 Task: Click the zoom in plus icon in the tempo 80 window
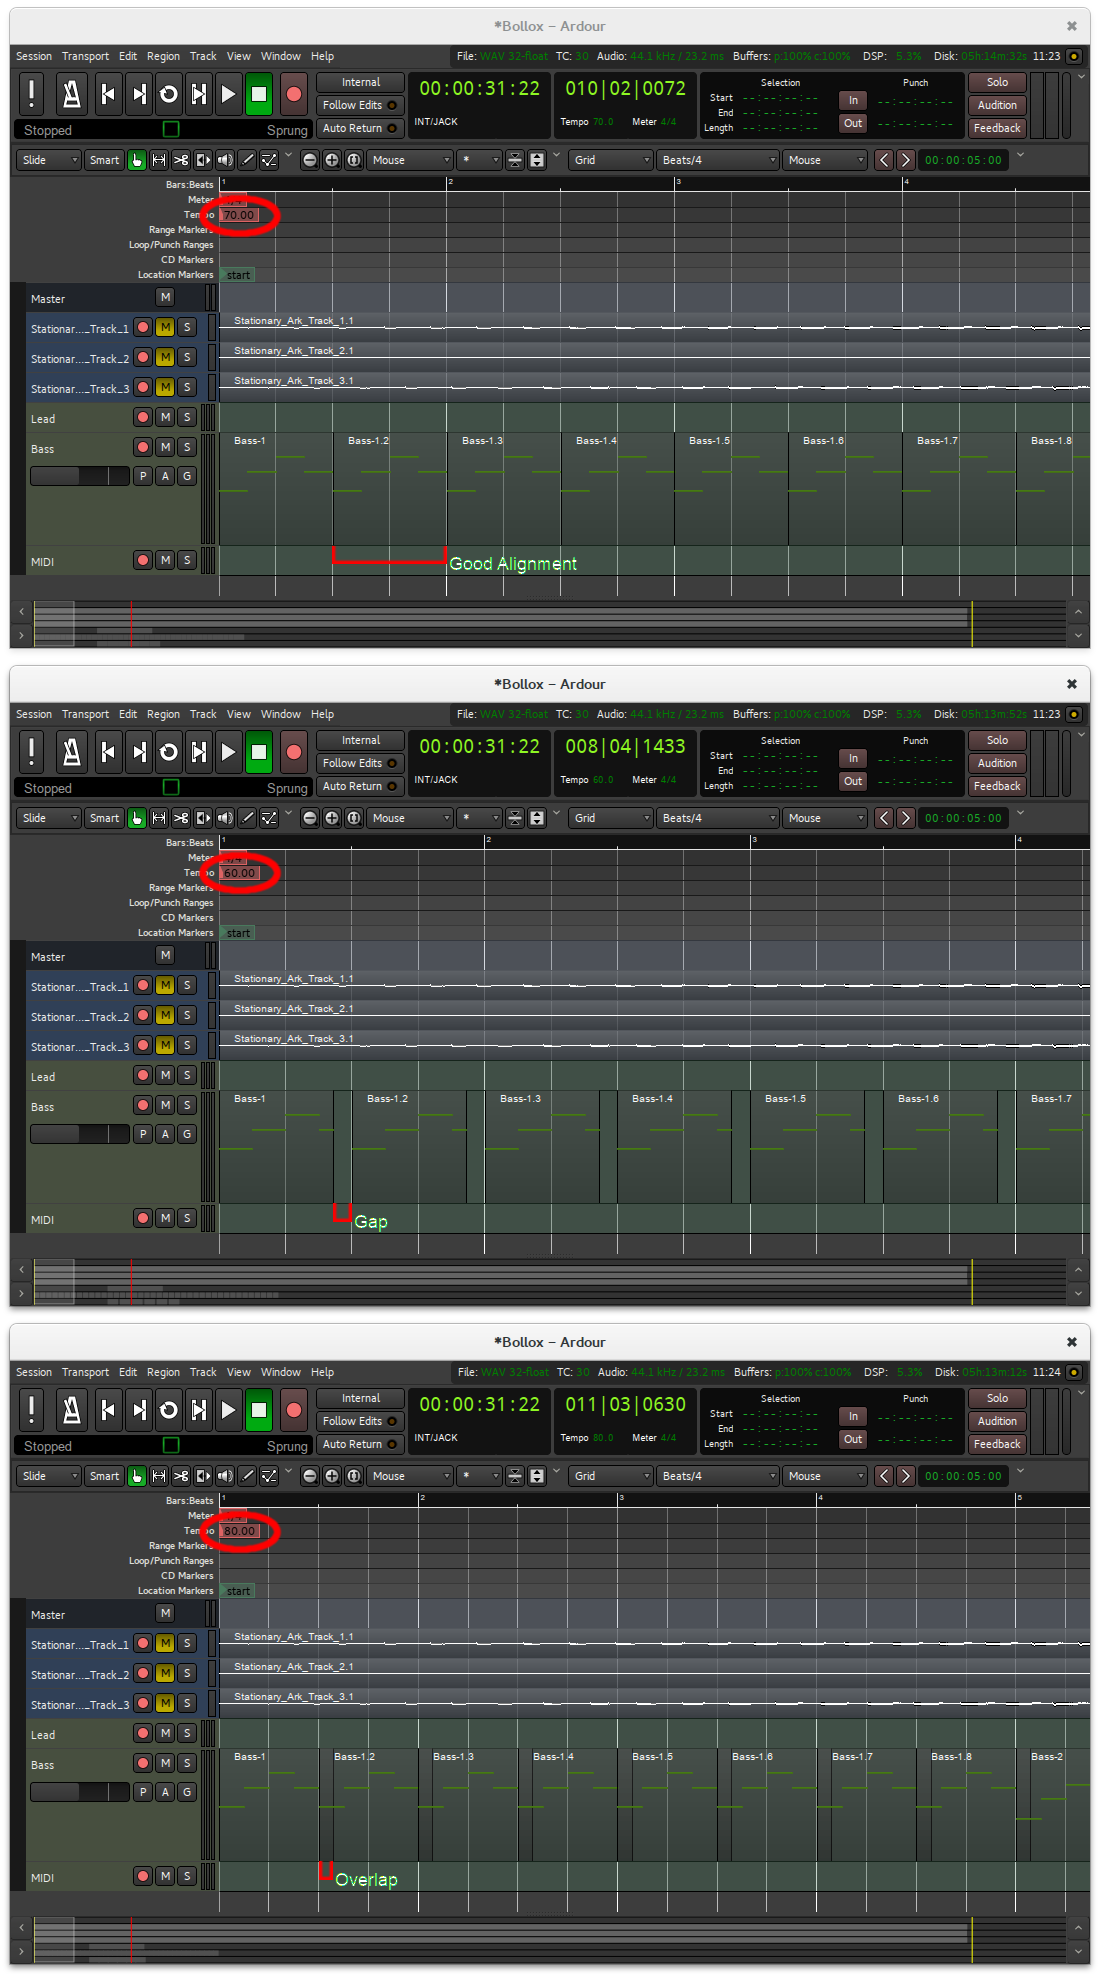[332, 1476]
